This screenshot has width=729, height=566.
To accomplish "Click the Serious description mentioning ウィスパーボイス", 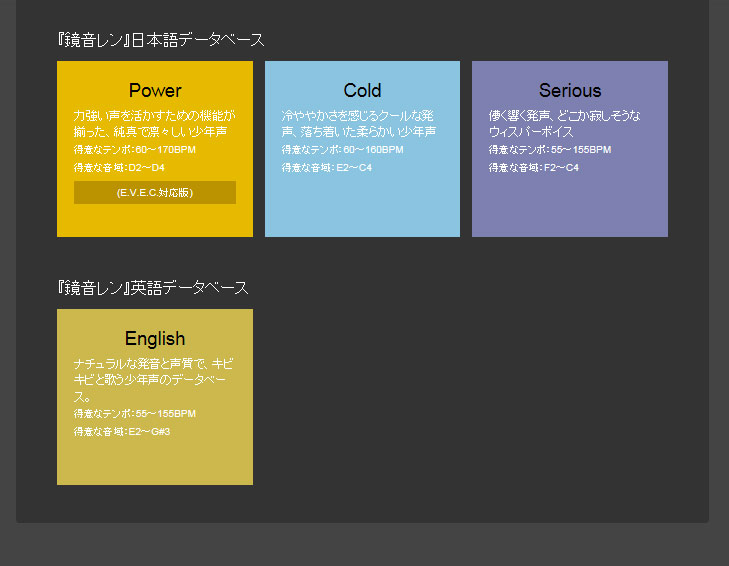I will pos(564,124).
